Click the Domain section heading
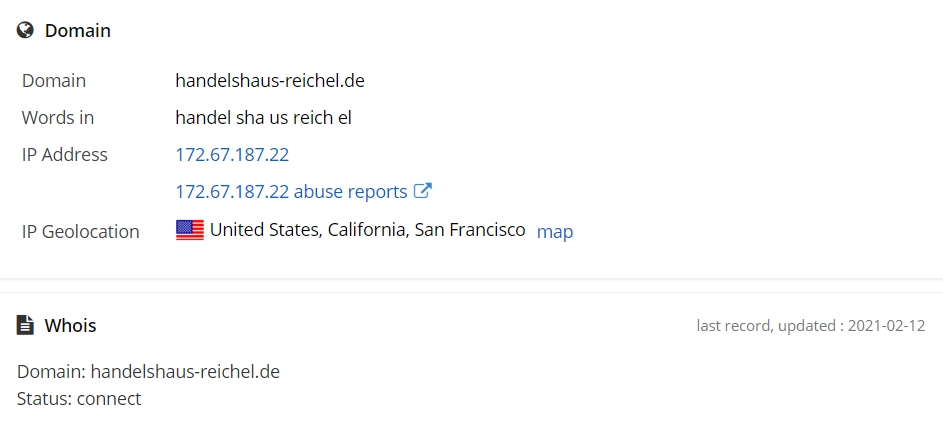The image size is (943, 421). (x=78, y=30)
